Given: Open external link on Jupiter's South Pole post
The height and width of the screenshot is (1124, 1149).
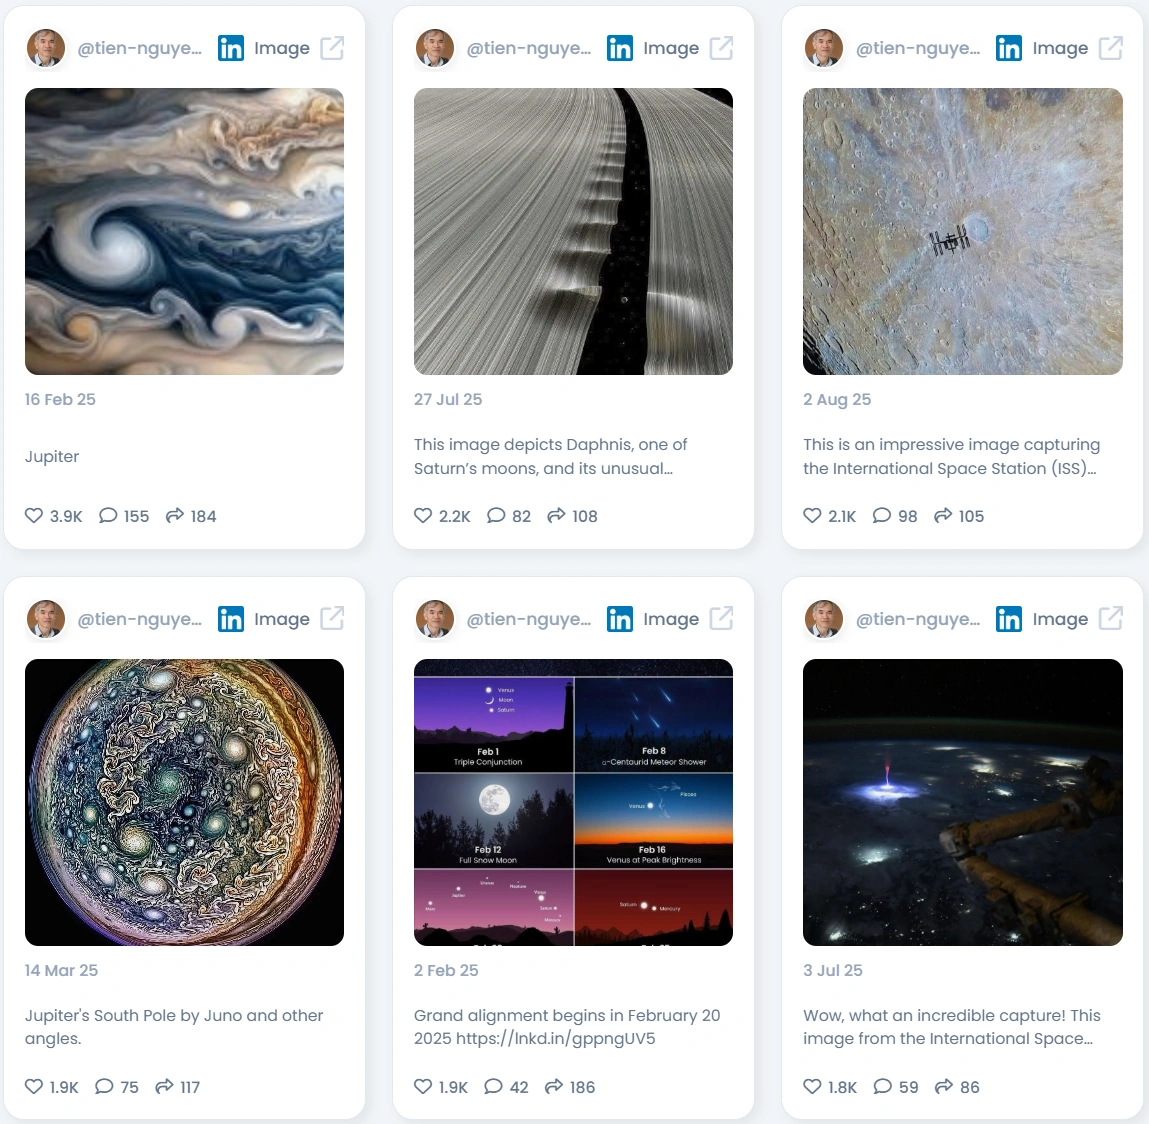Looking at the screenshot, I should 332,618.
